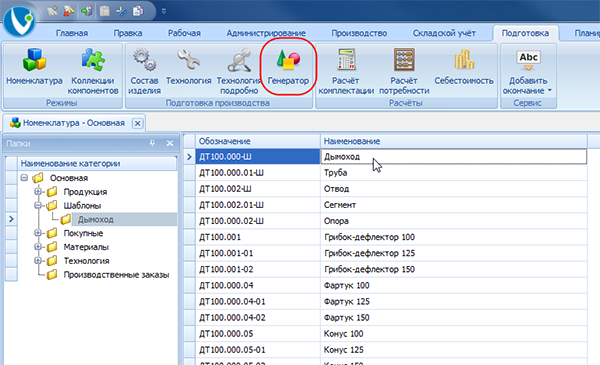The image size is (600, 365).
Task: Select the Производственные заказы folder
Action: point(116,275)
